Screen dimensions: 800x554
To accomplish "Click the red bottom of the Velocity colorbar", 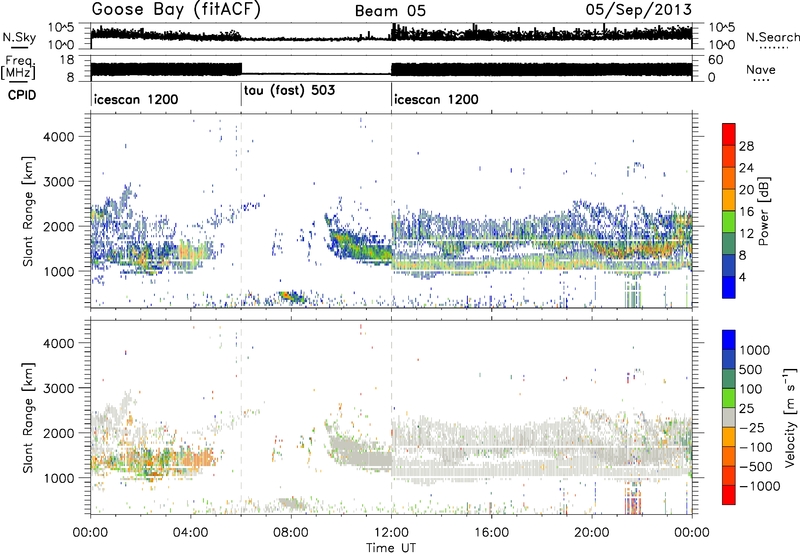I will [729, 497].
